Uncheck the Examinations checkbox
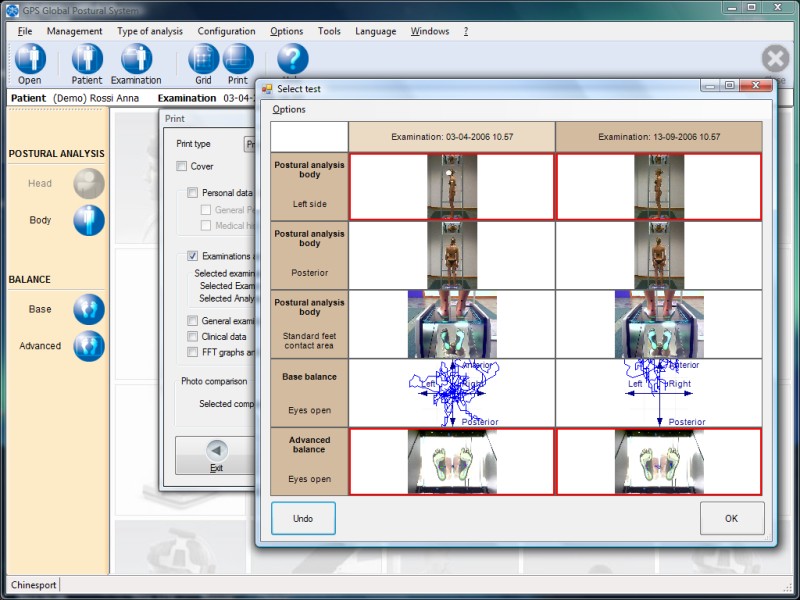Viewport: 800px width, 600px height. click(192, 256)
